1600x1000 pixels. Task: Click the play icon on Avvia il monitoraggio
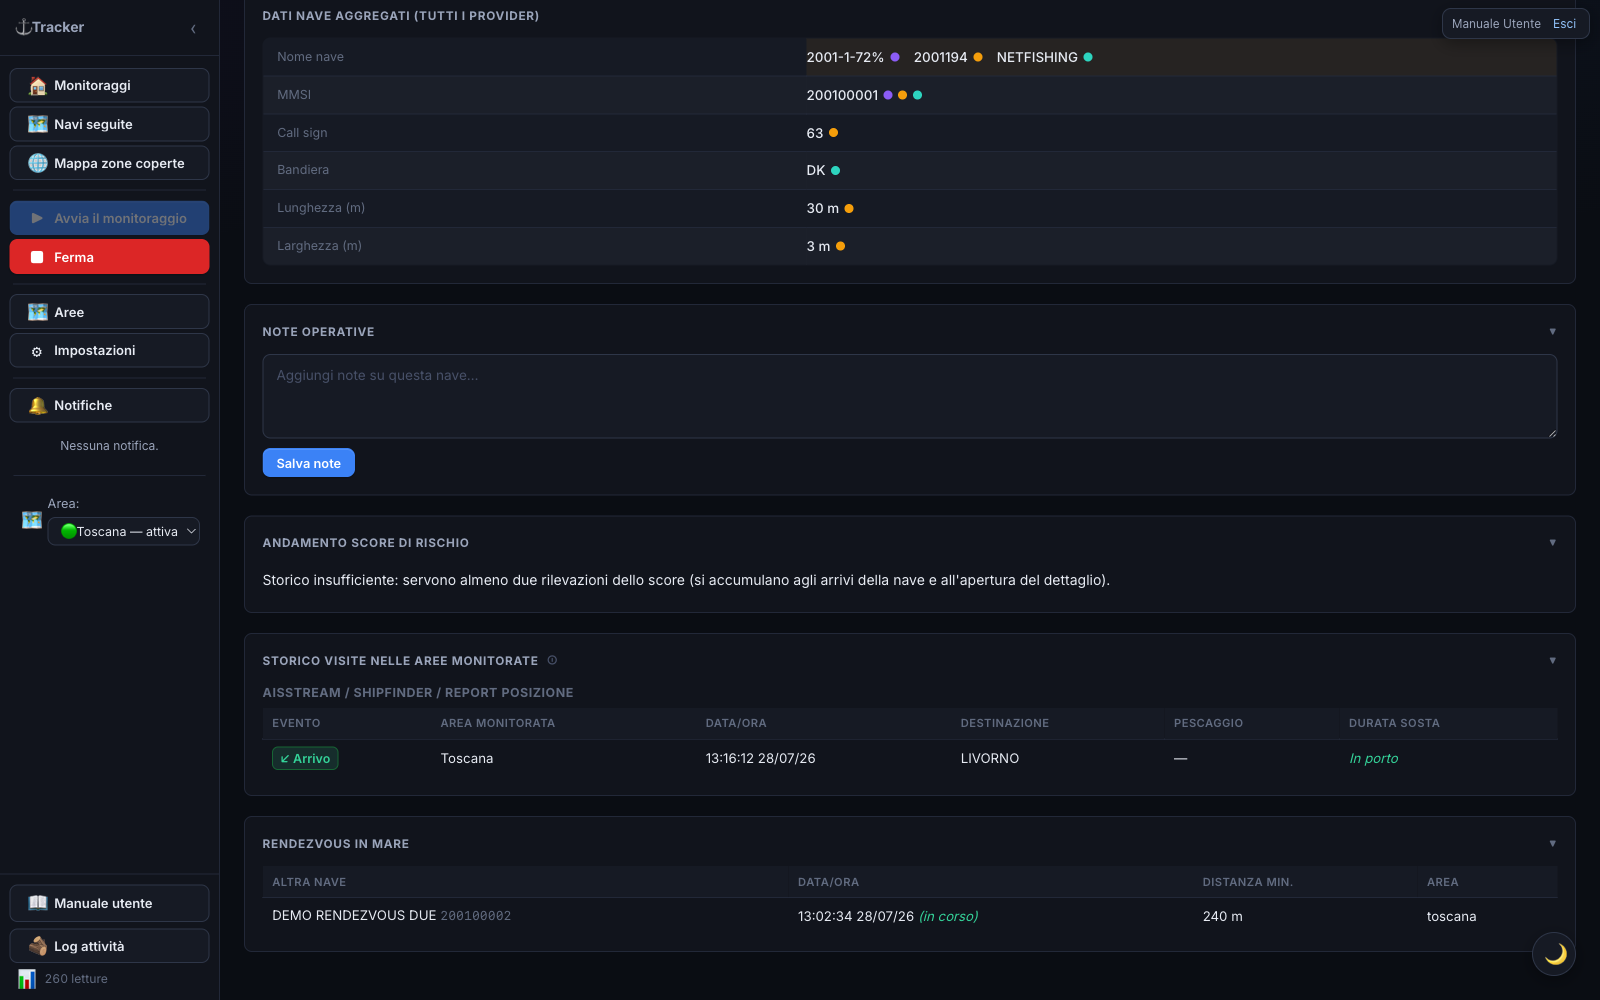[x=37, y=218]
